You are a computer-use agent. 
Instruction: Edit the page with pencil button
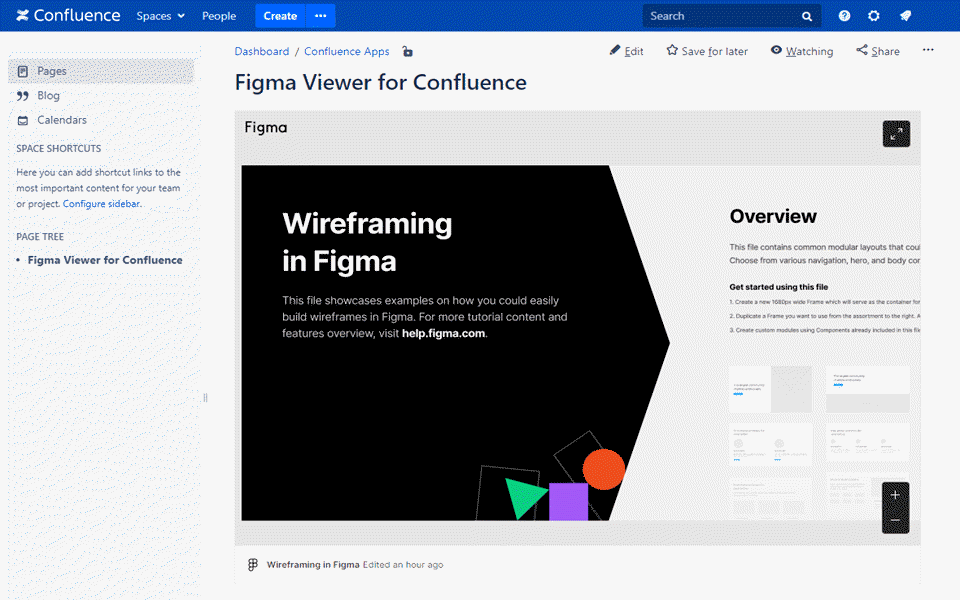pos(626,51)
